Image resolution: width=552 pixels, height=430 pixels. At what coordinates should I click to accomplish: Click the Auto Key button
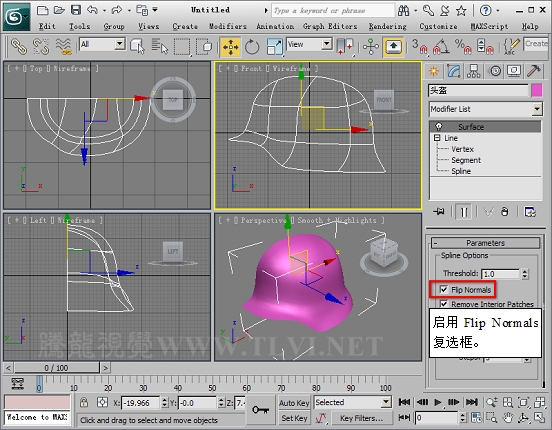294,403
